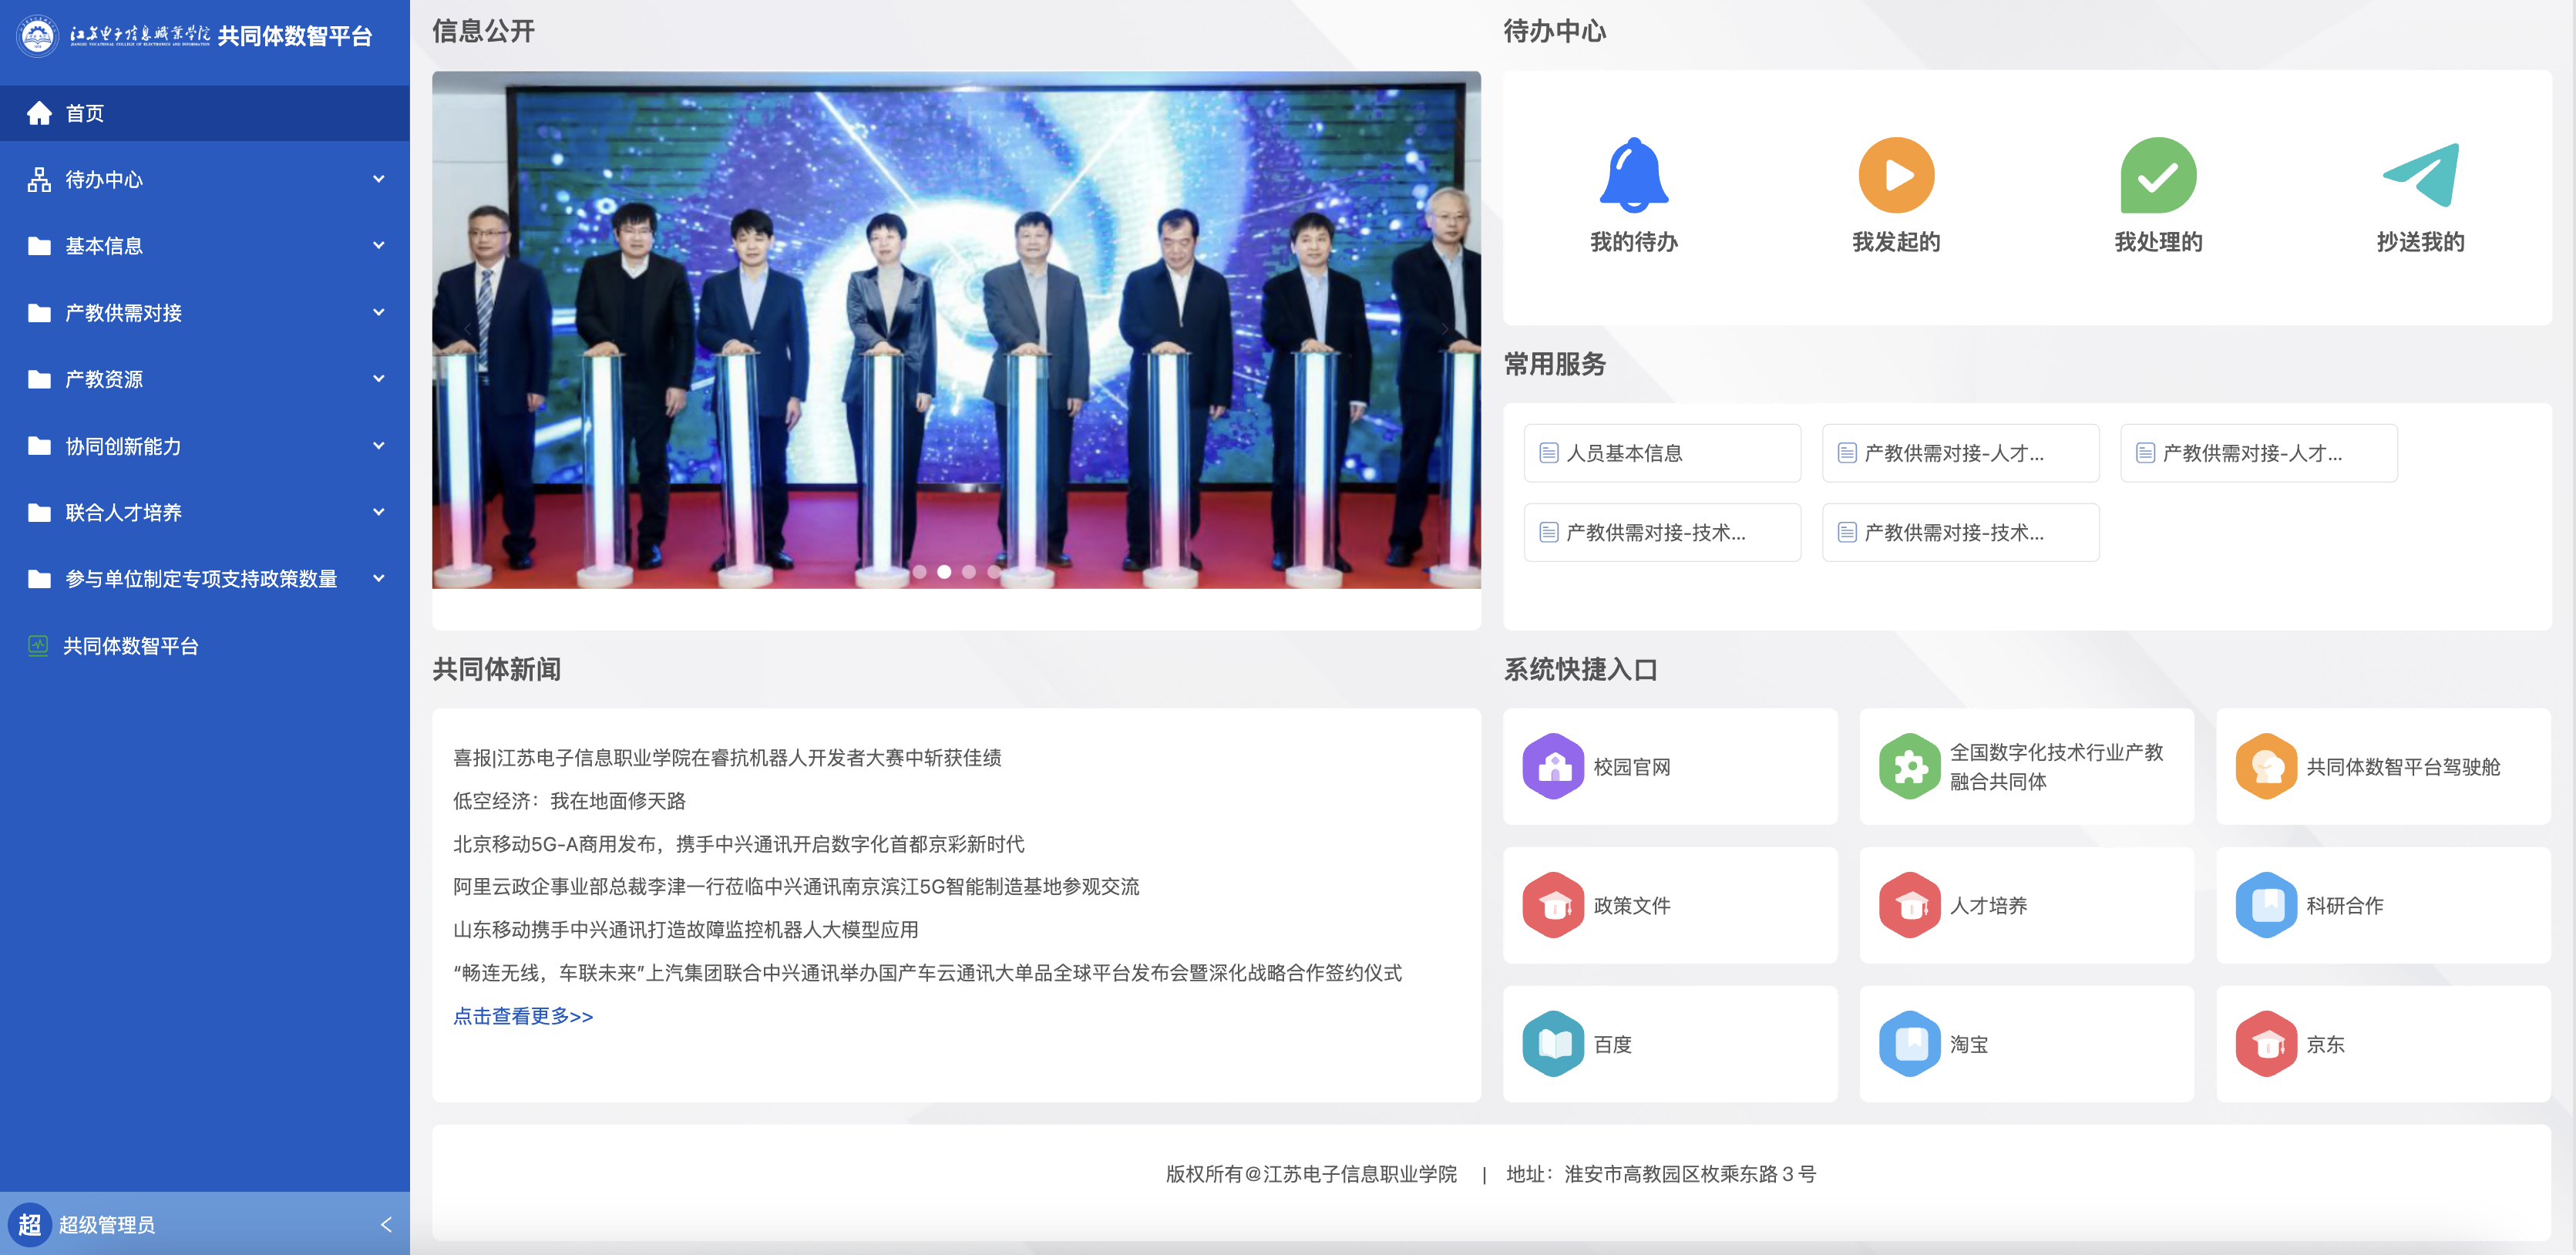Open the 百度 book icon
Screen dimensions: 2576x1255
[1553, 1044]
